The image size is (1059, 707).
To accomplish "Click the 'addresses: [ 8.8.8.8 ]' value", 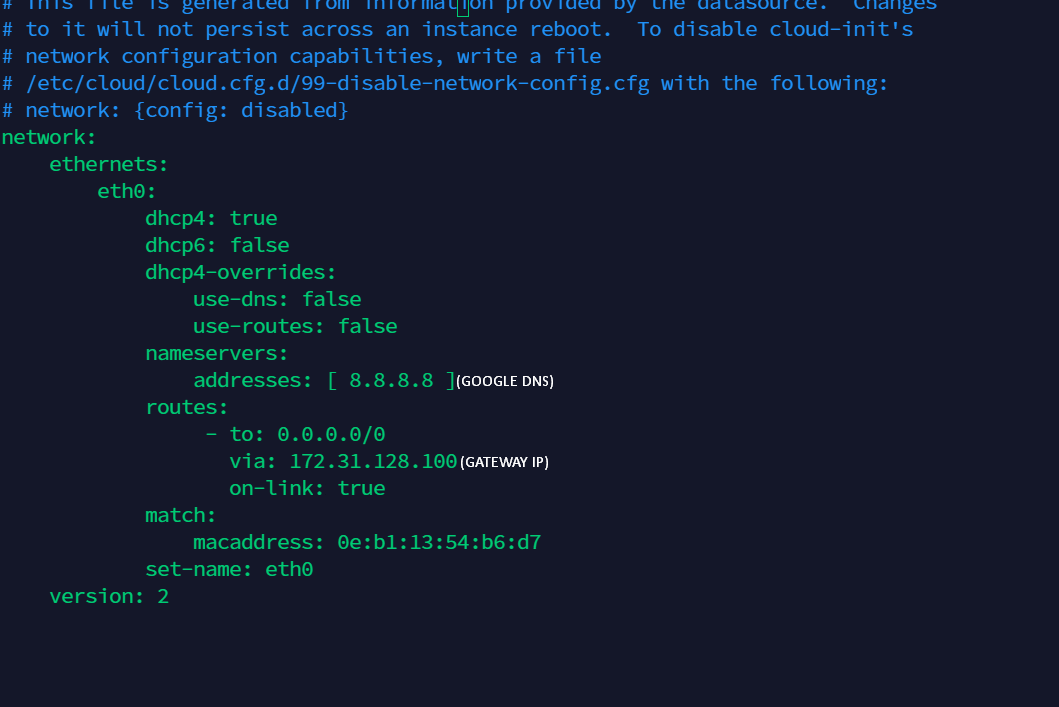I will coord(324,380).
